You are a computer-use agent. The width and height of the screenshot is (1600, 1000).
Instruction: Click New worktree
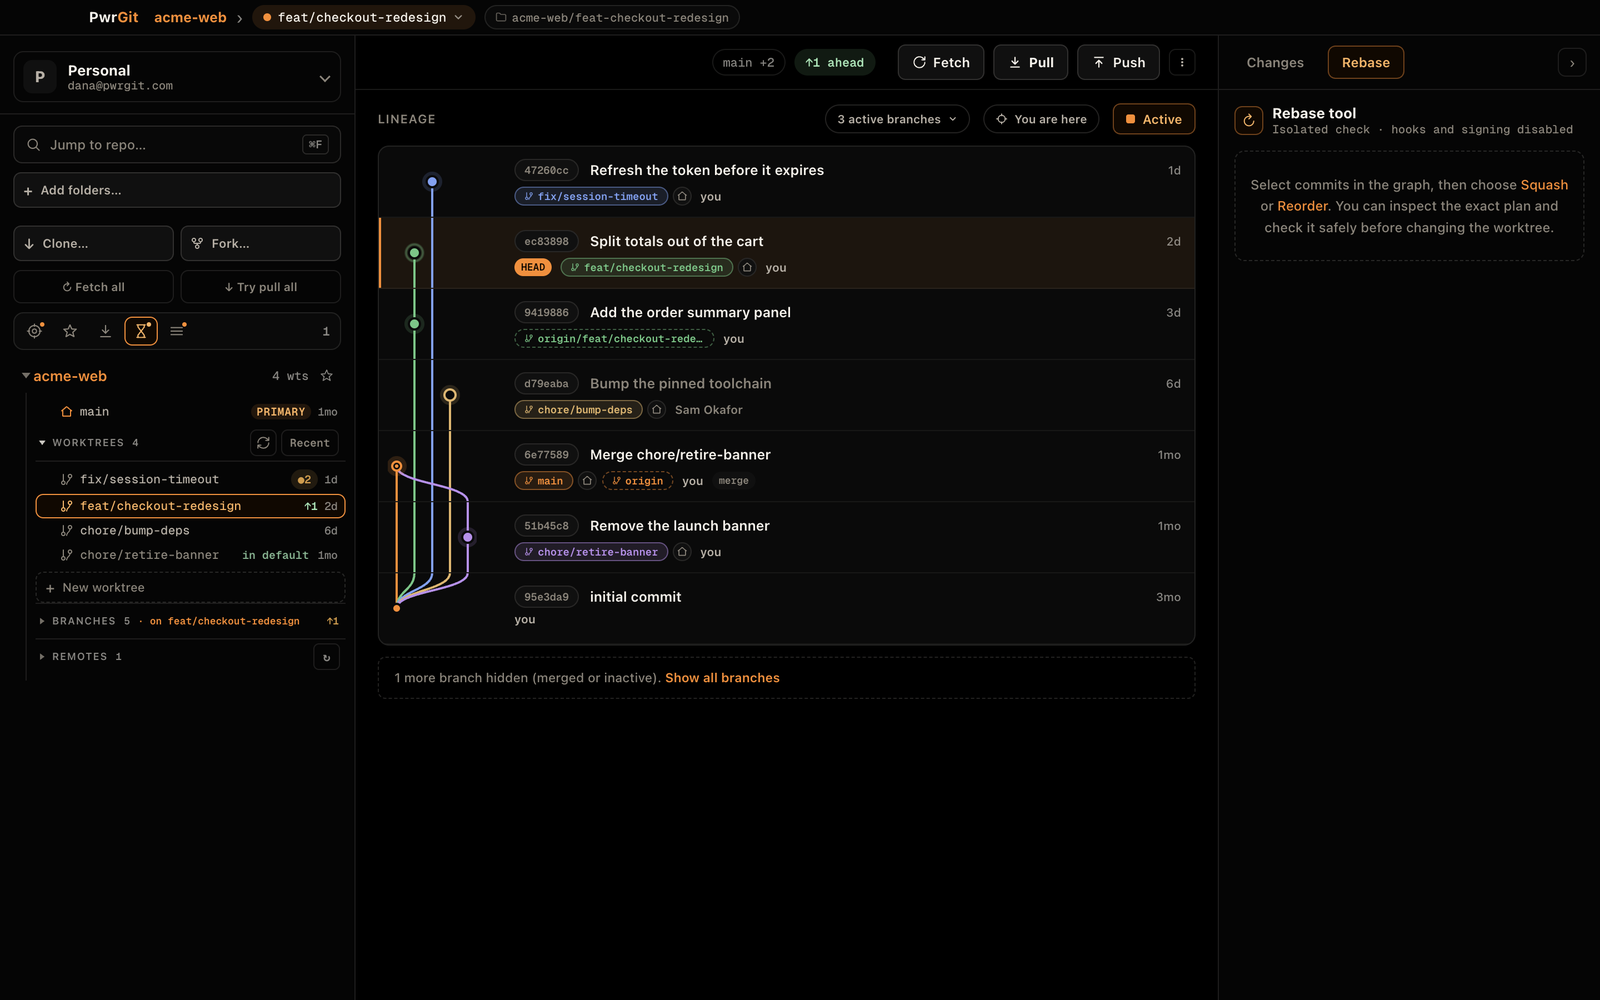pos(190,588)
